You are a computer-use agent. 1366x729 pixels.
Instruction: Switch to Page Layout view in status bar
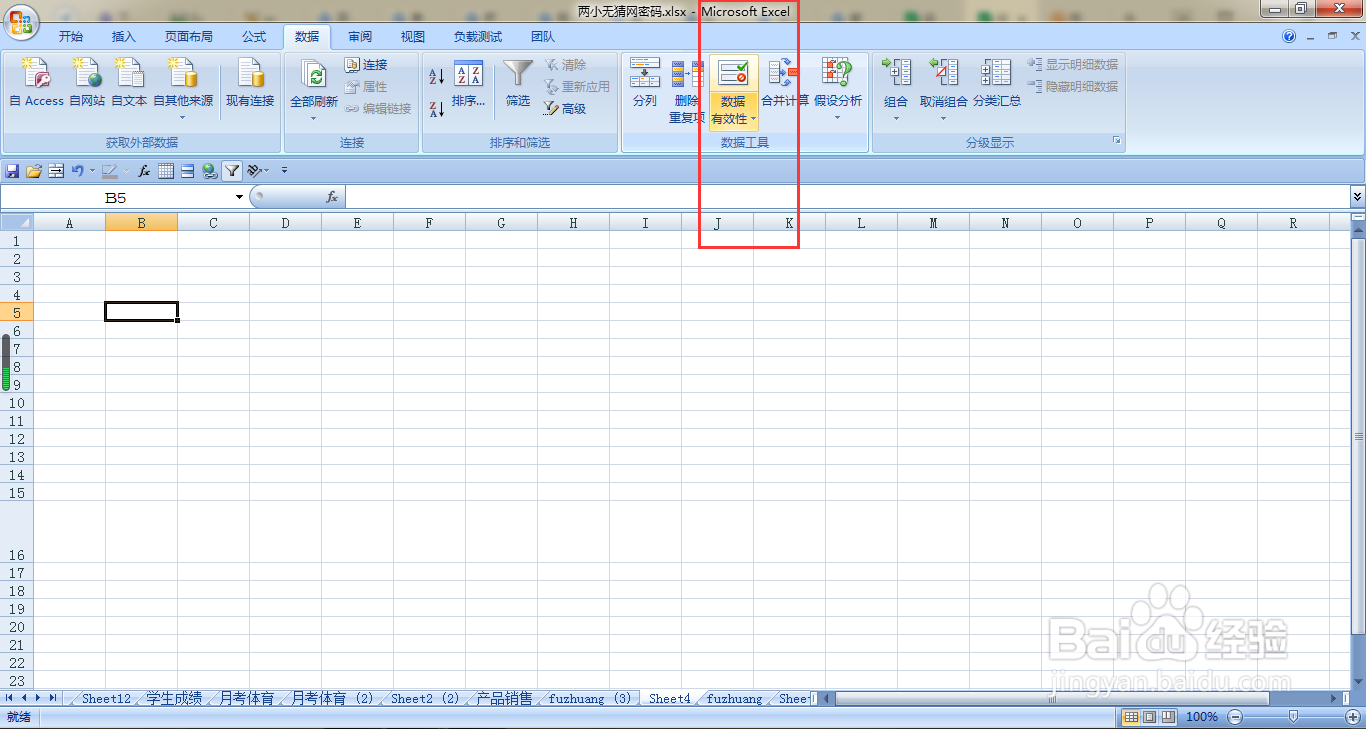(1149, 717)
